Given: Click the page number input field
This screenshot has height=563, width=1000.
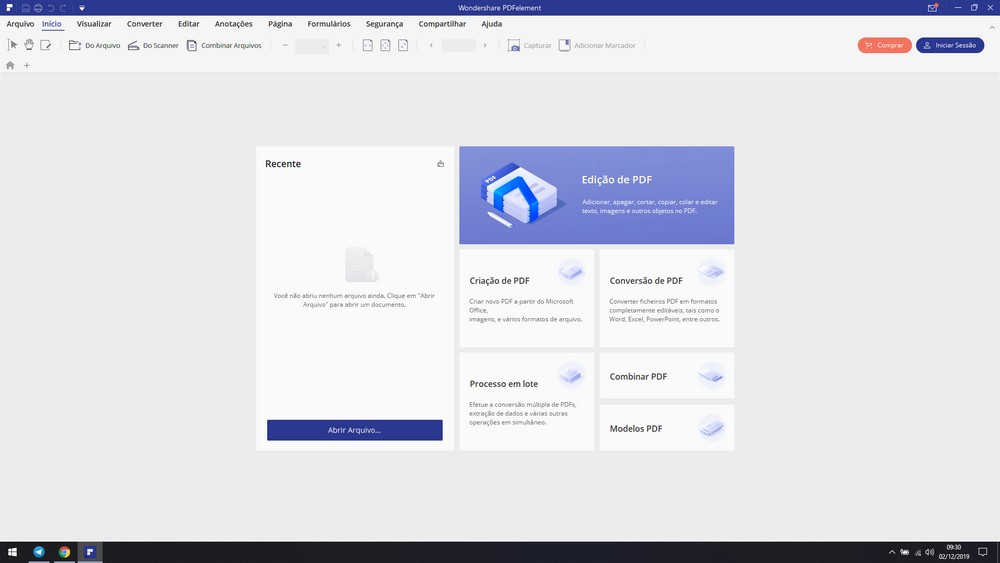Looking at the screenshot, I should [x=458, y=45].
